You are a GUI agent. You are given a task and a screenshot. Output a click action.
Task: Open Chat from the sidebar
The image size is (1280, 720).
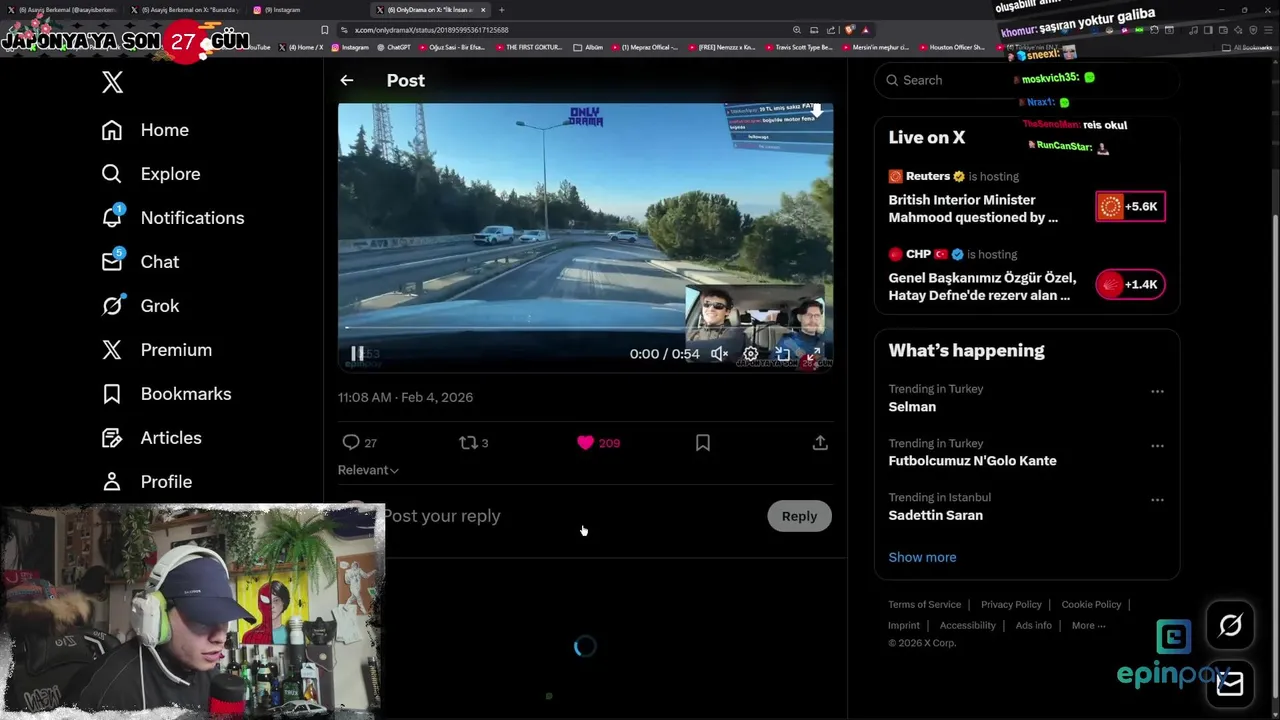tap(140, 262)
